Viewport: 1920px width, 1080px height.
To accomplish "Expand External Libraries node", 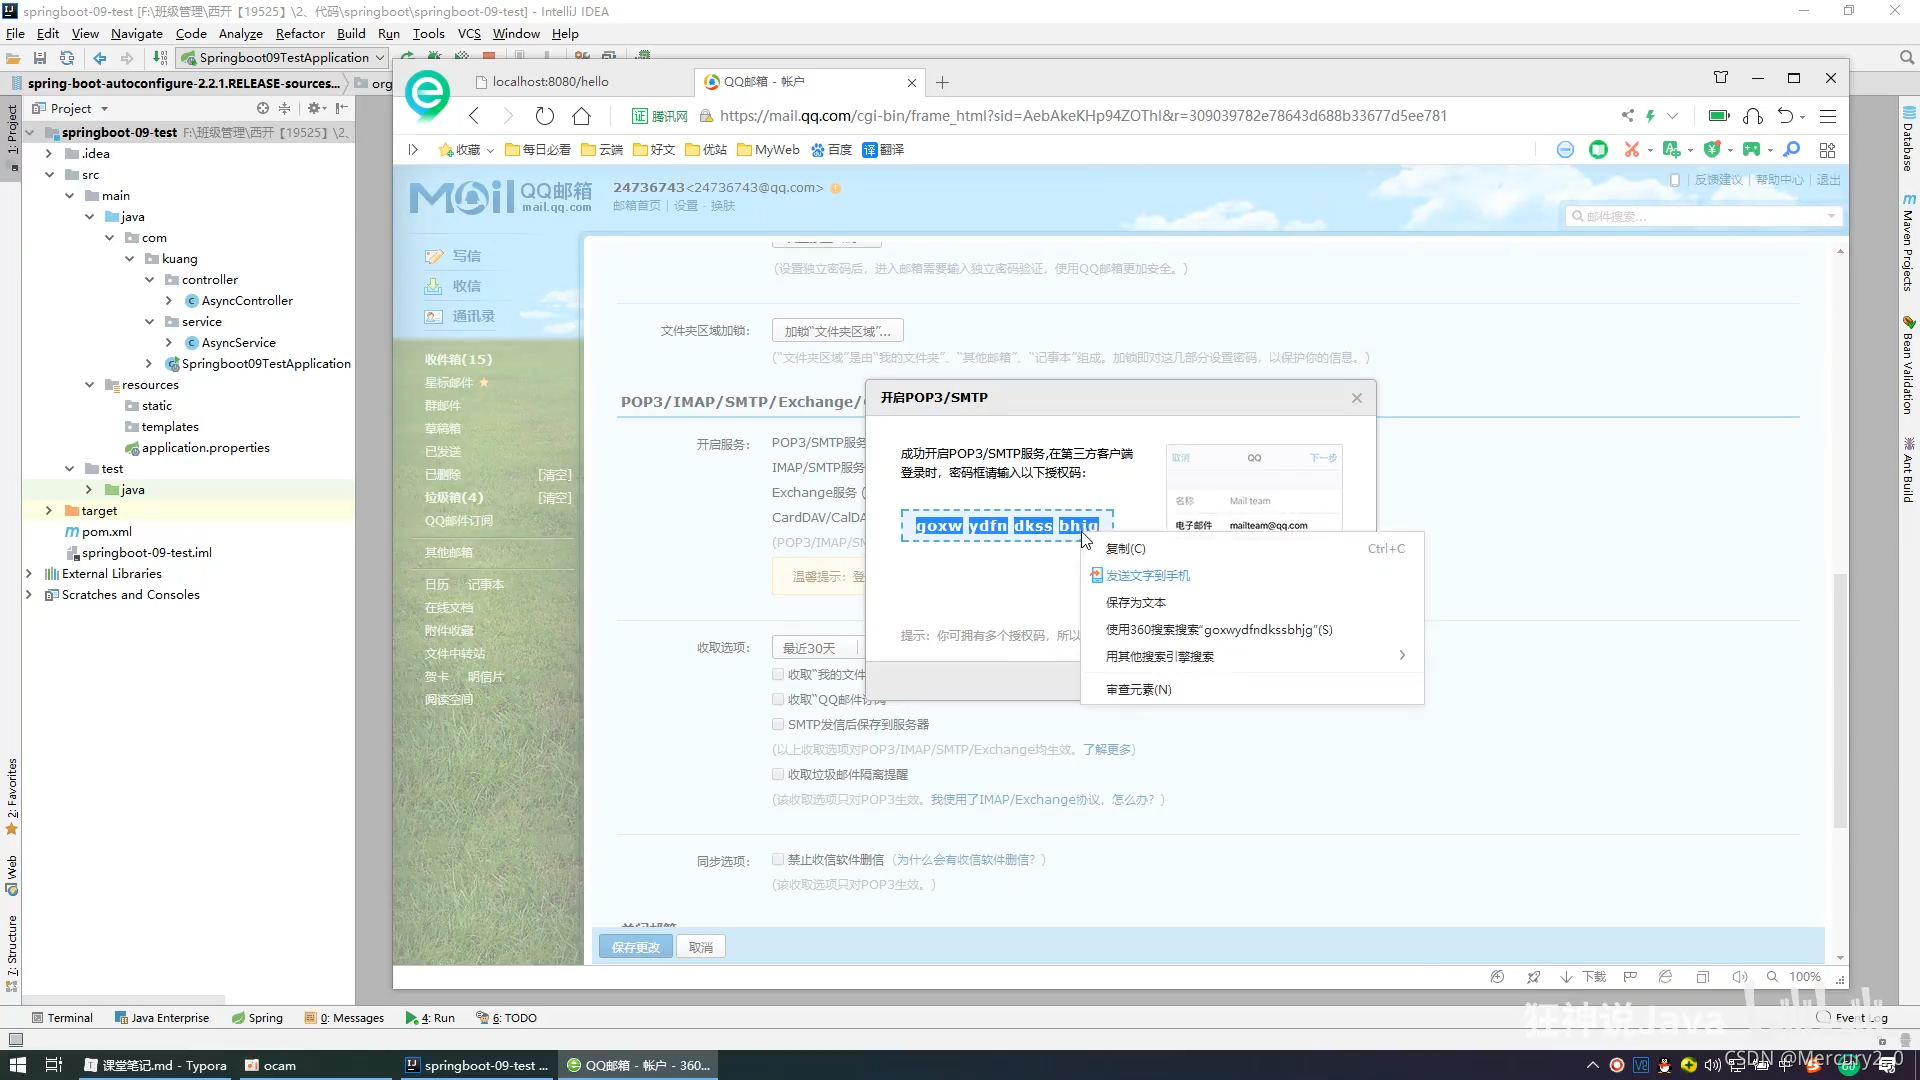I will [x=29, y=574].
